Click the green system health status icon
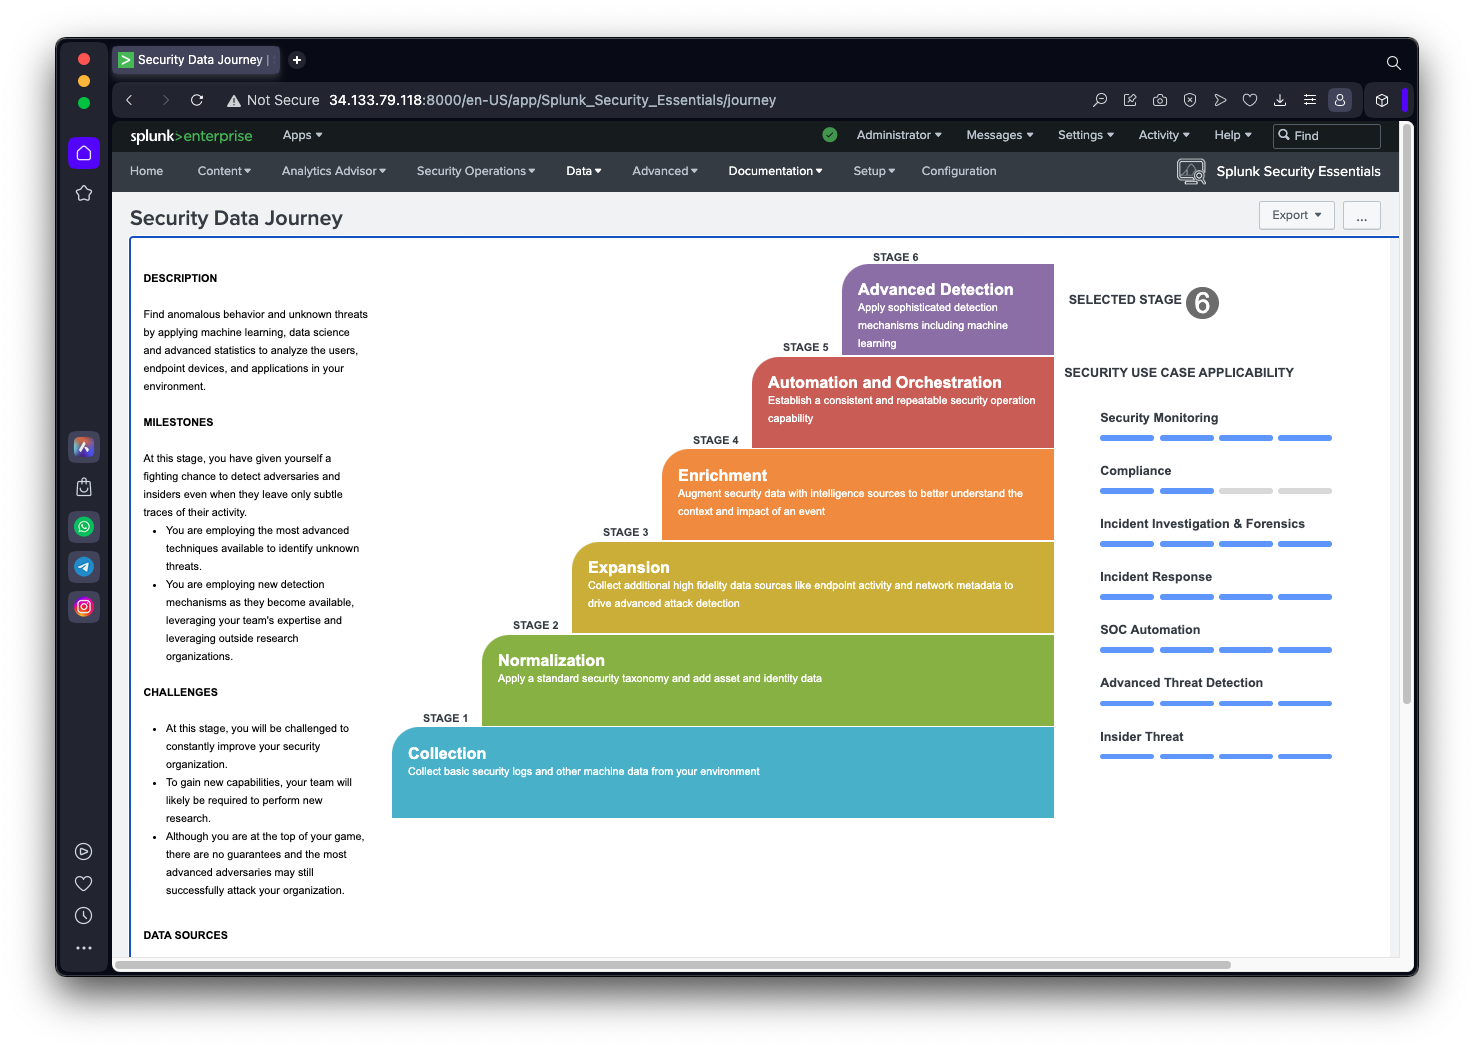 click(x=829, y=135)
